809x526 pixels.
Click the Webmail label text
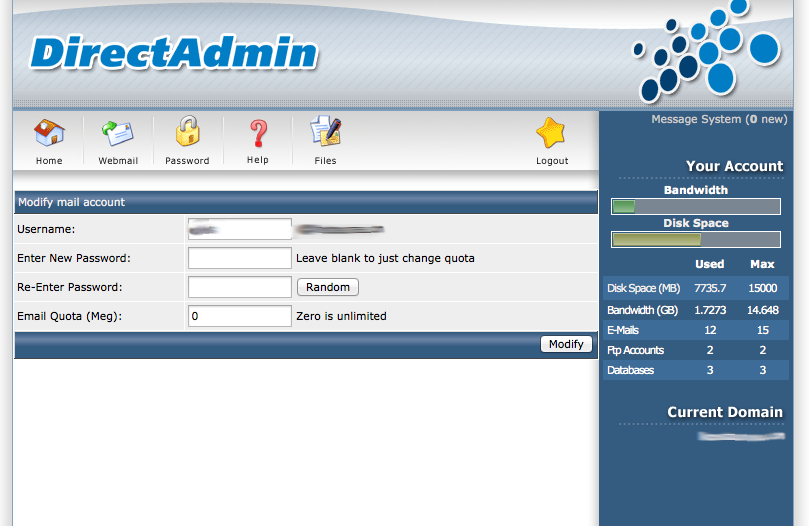click(x=118, y=161)
